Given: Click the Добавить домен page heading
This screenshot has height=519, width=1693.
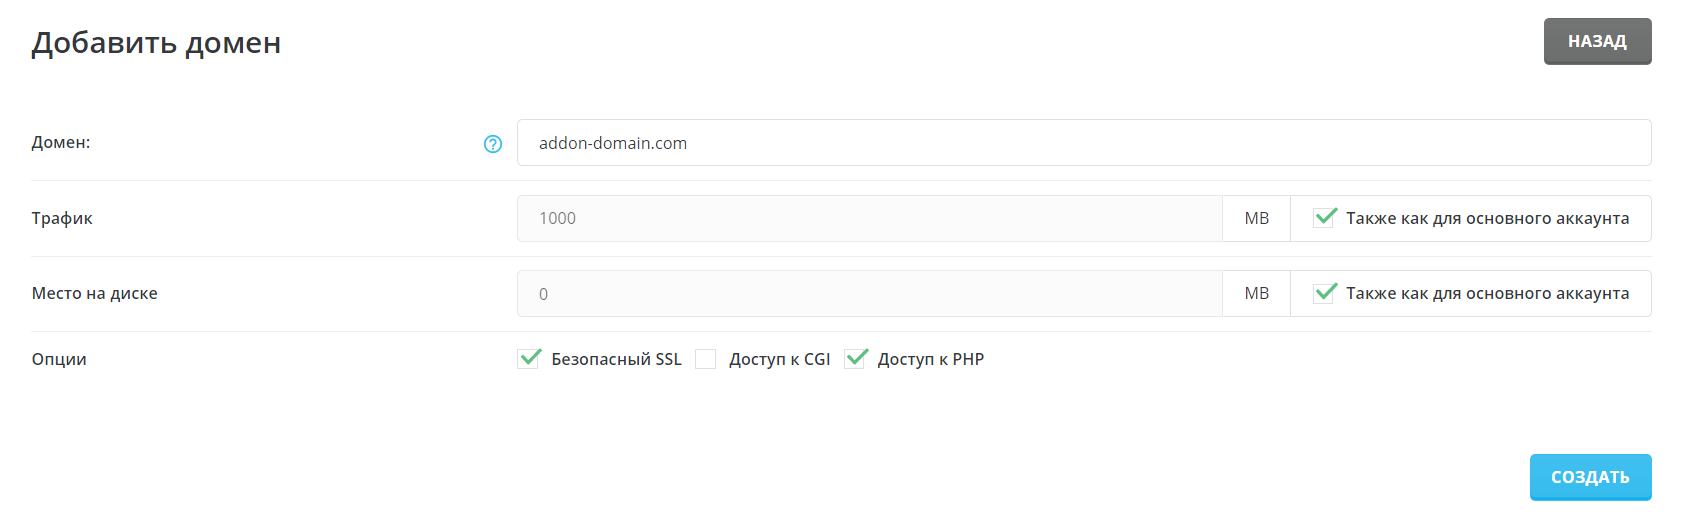Looking at the screenshot, I should [x=156, y=43].
